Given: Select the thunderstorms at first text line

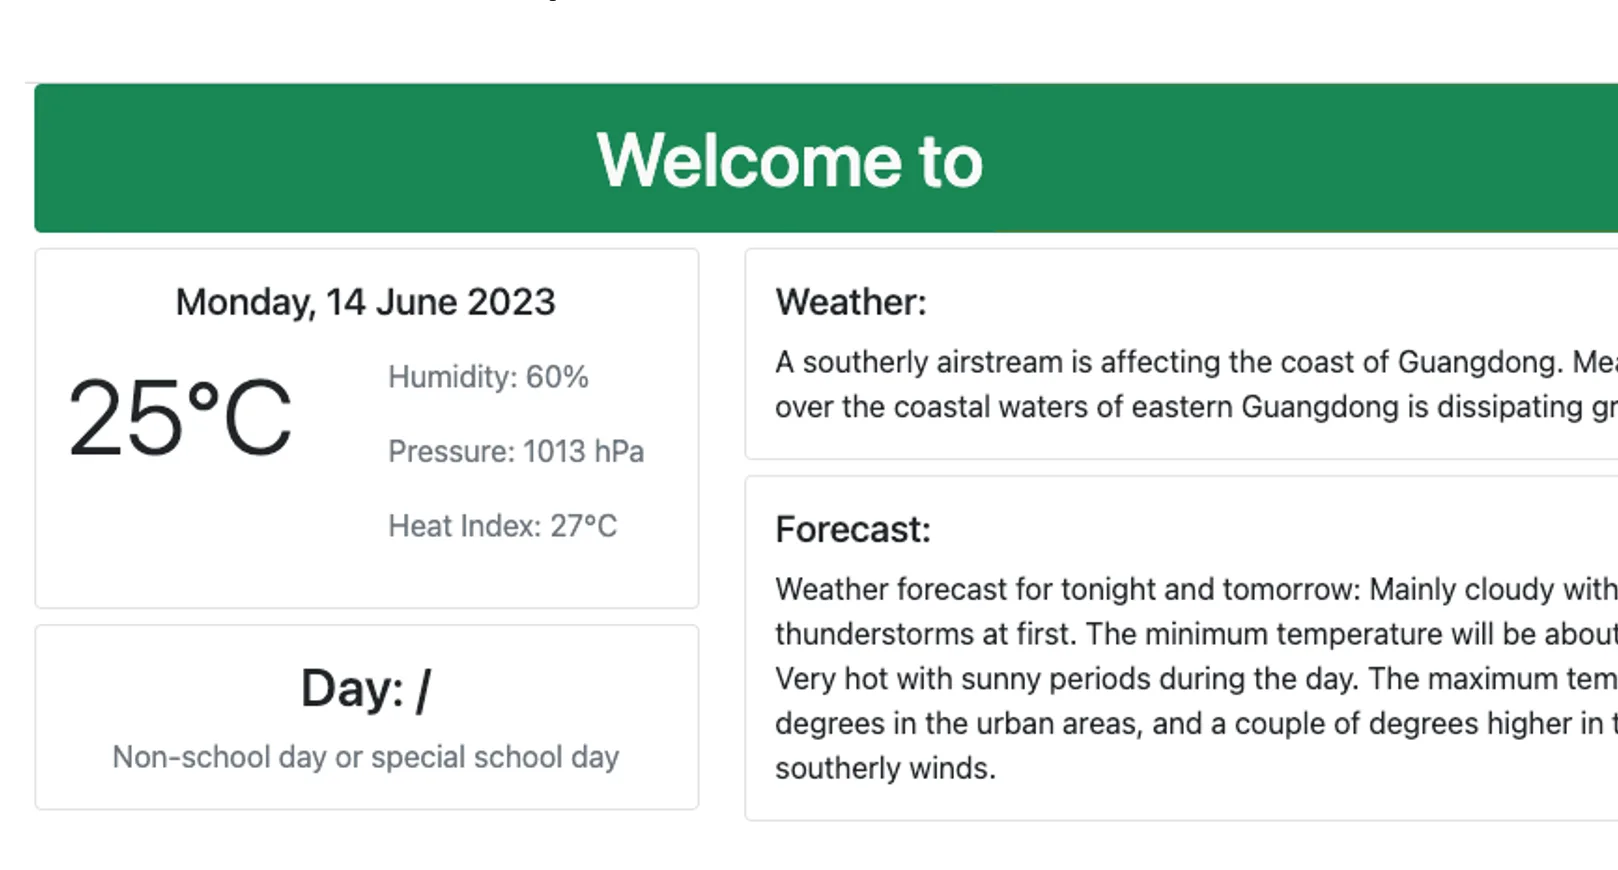Looking at the screenshot, I should (x=1196, y=634).
